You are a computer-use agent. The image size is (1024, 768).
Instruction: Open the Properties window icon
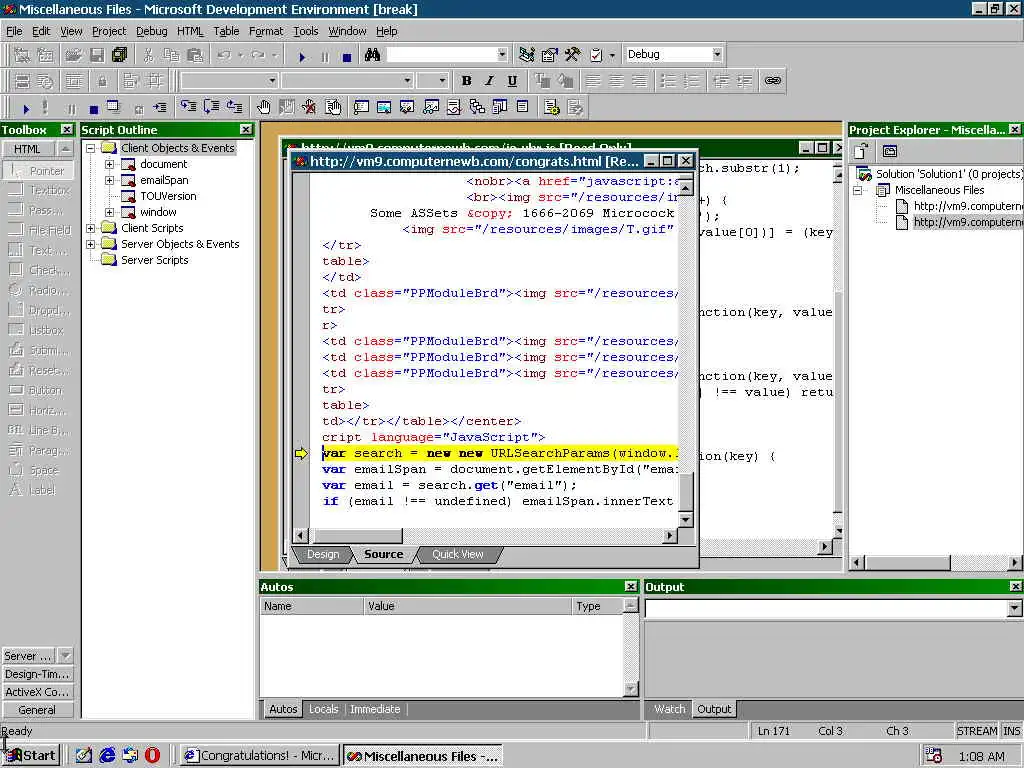(x=549, y=55)
